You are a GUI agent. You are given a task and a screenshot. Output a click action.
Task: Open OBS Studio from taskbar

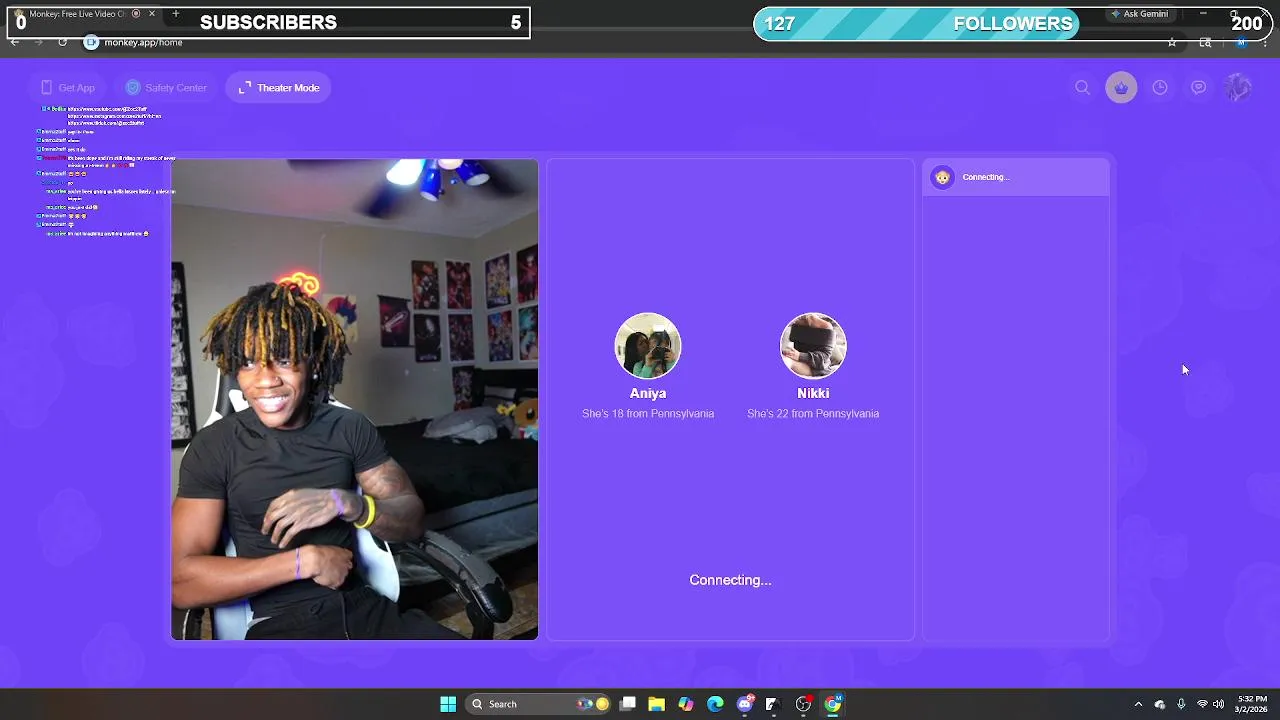point(803,704)
